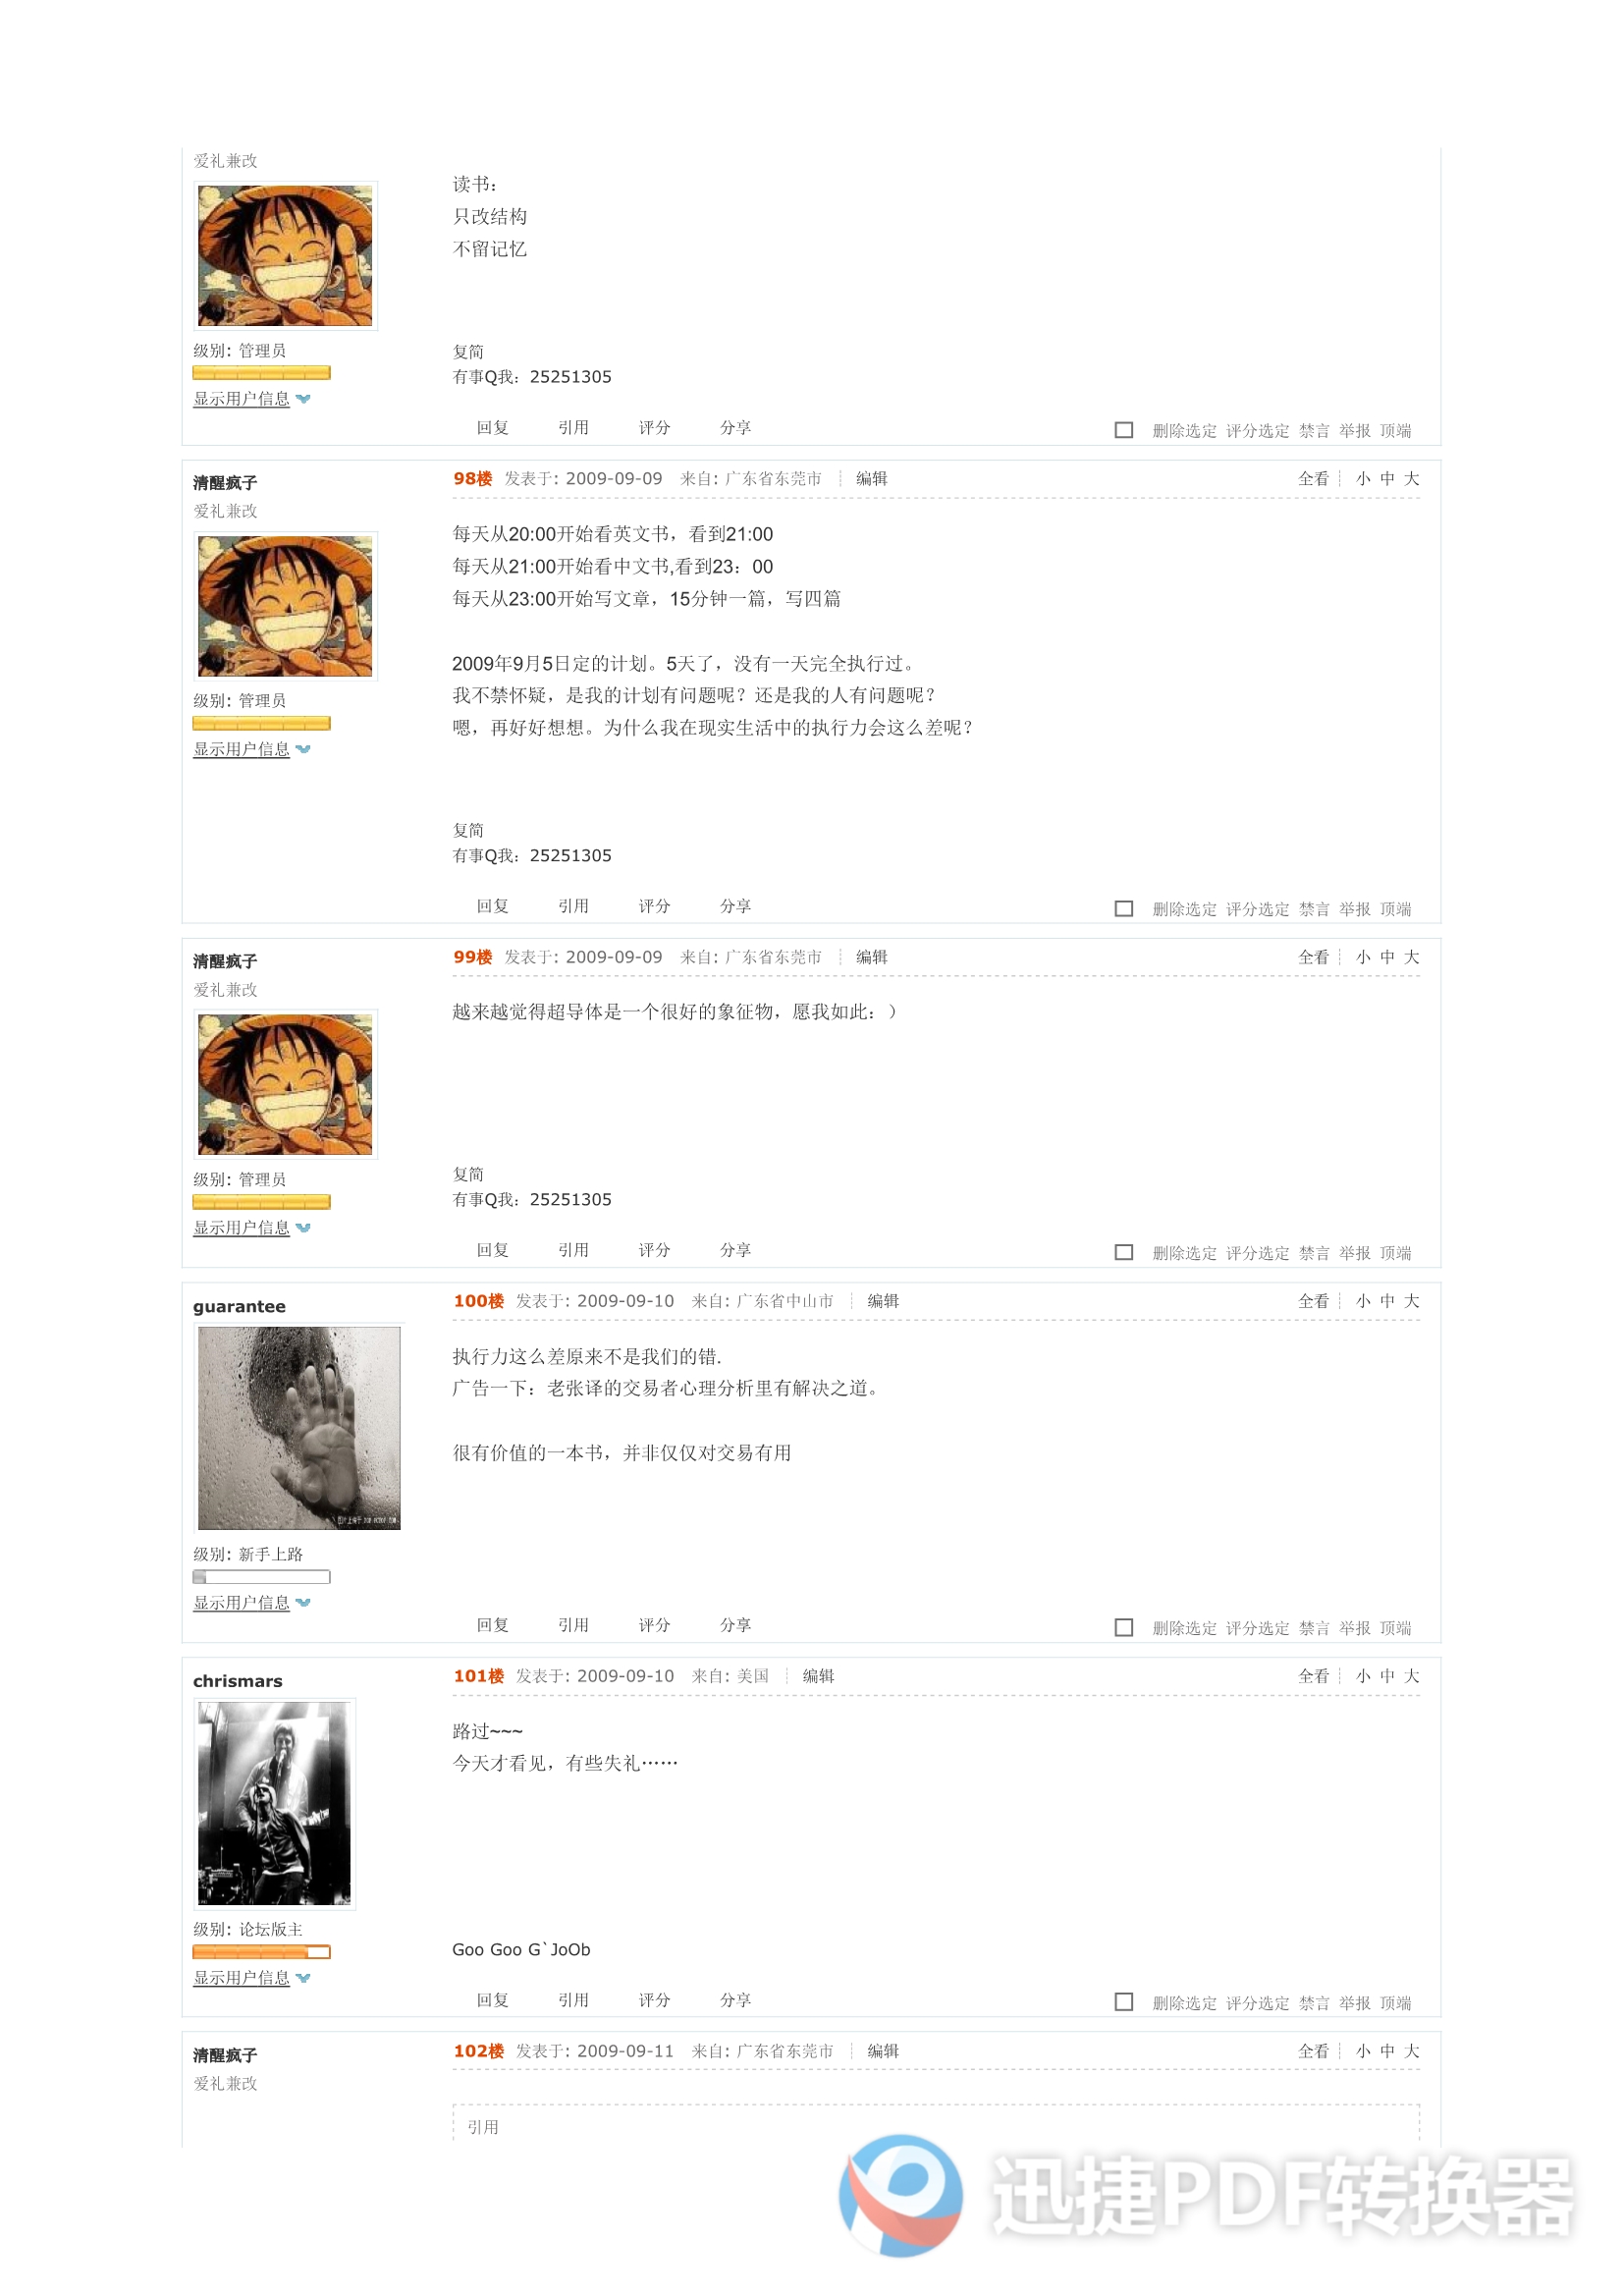Tick the select checkbox for post 100

(x=1123, y=1627)
